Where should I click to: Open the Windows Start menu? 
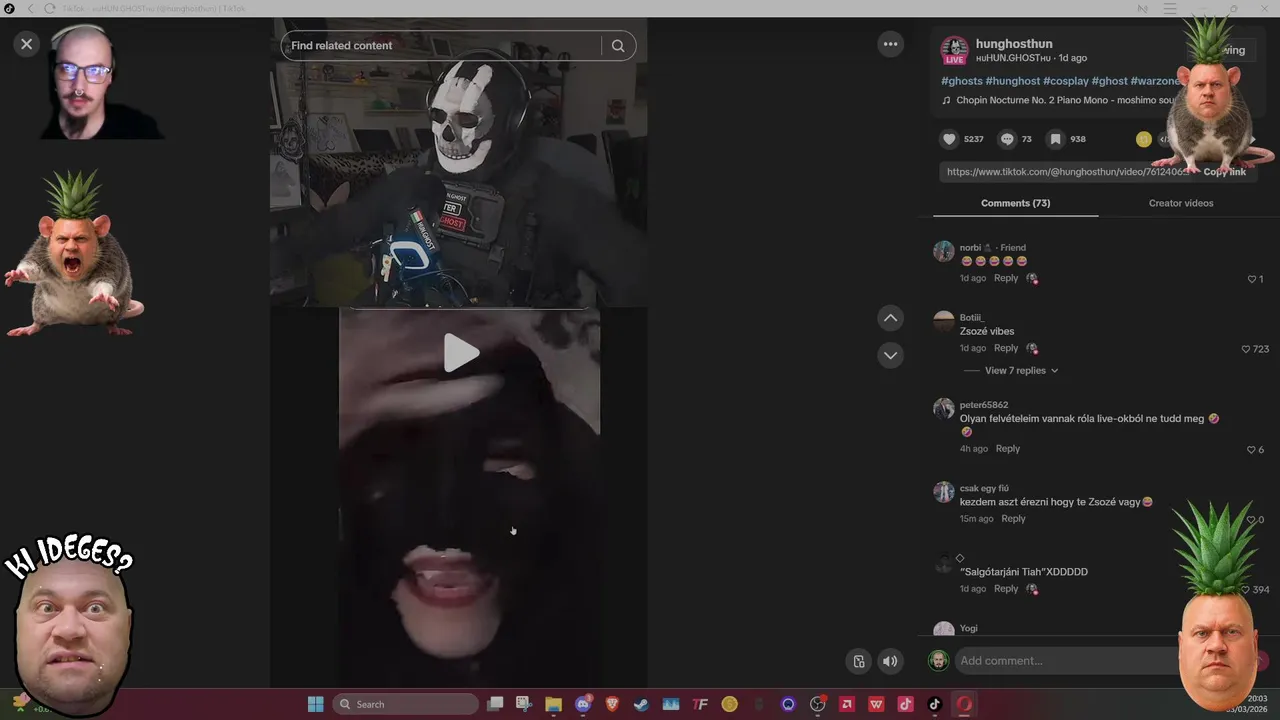(x=315, y=704)
